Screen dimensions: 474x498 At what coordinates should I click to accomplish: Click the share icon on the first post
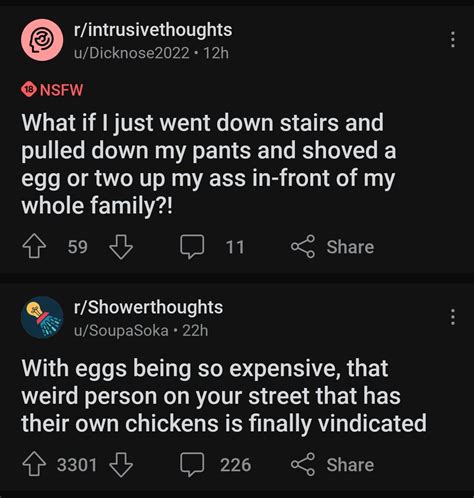303,247
